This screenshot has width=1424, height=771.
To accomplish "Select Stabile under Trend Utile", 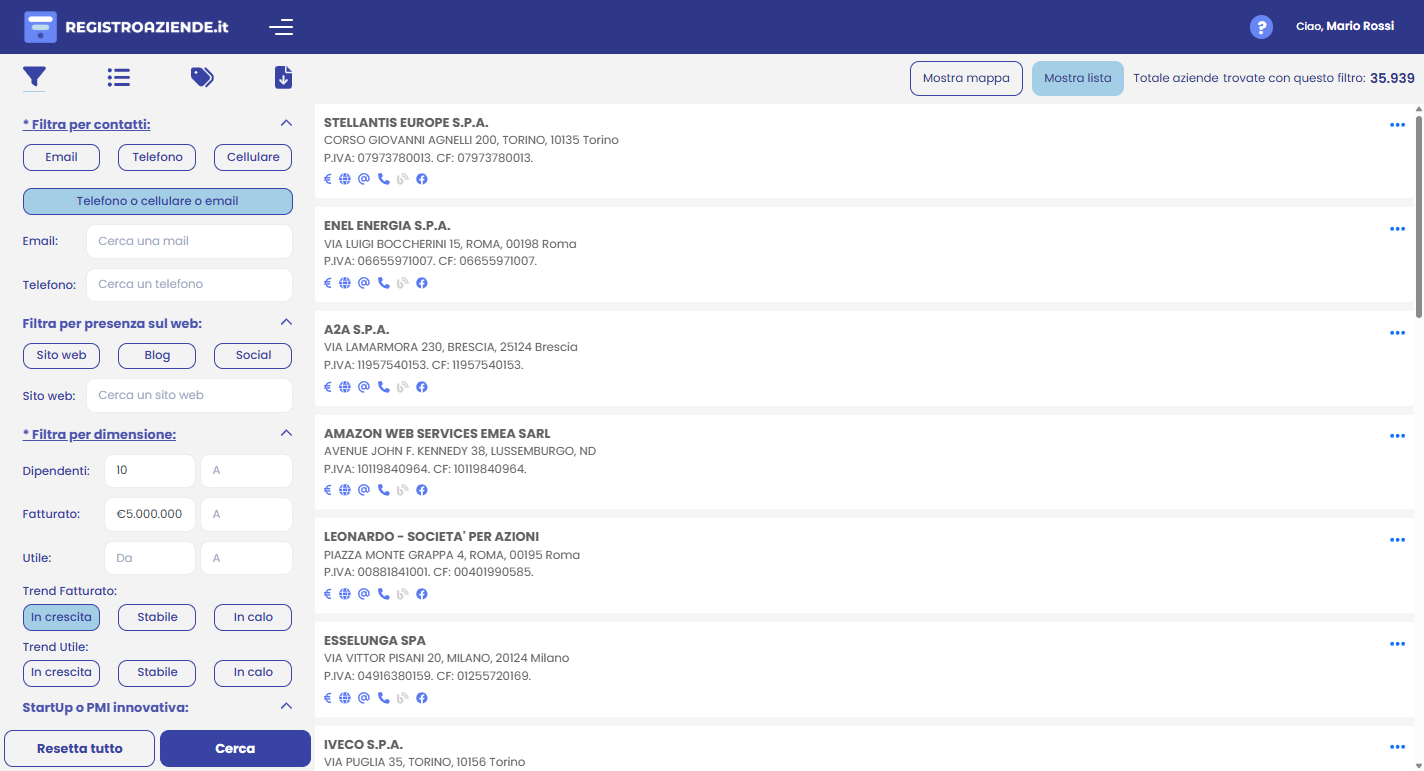I will click(x=157, y=672).
